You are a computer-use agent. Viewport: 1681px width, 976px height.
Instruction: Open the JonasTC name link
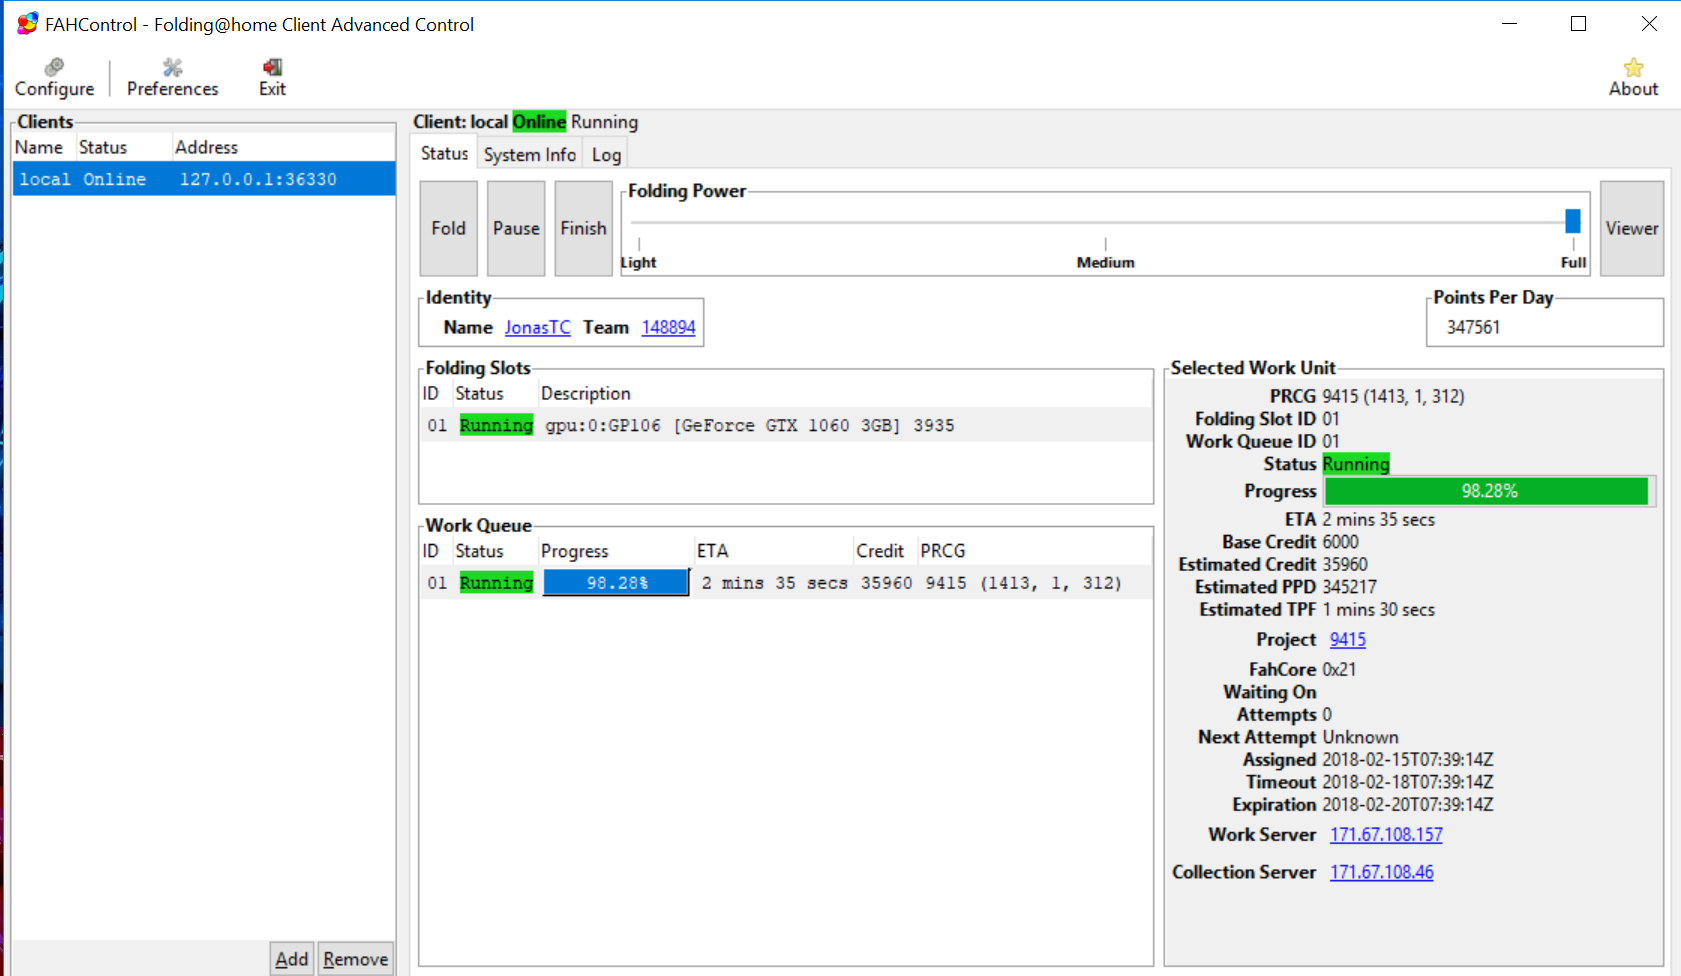tap(537, 327)
